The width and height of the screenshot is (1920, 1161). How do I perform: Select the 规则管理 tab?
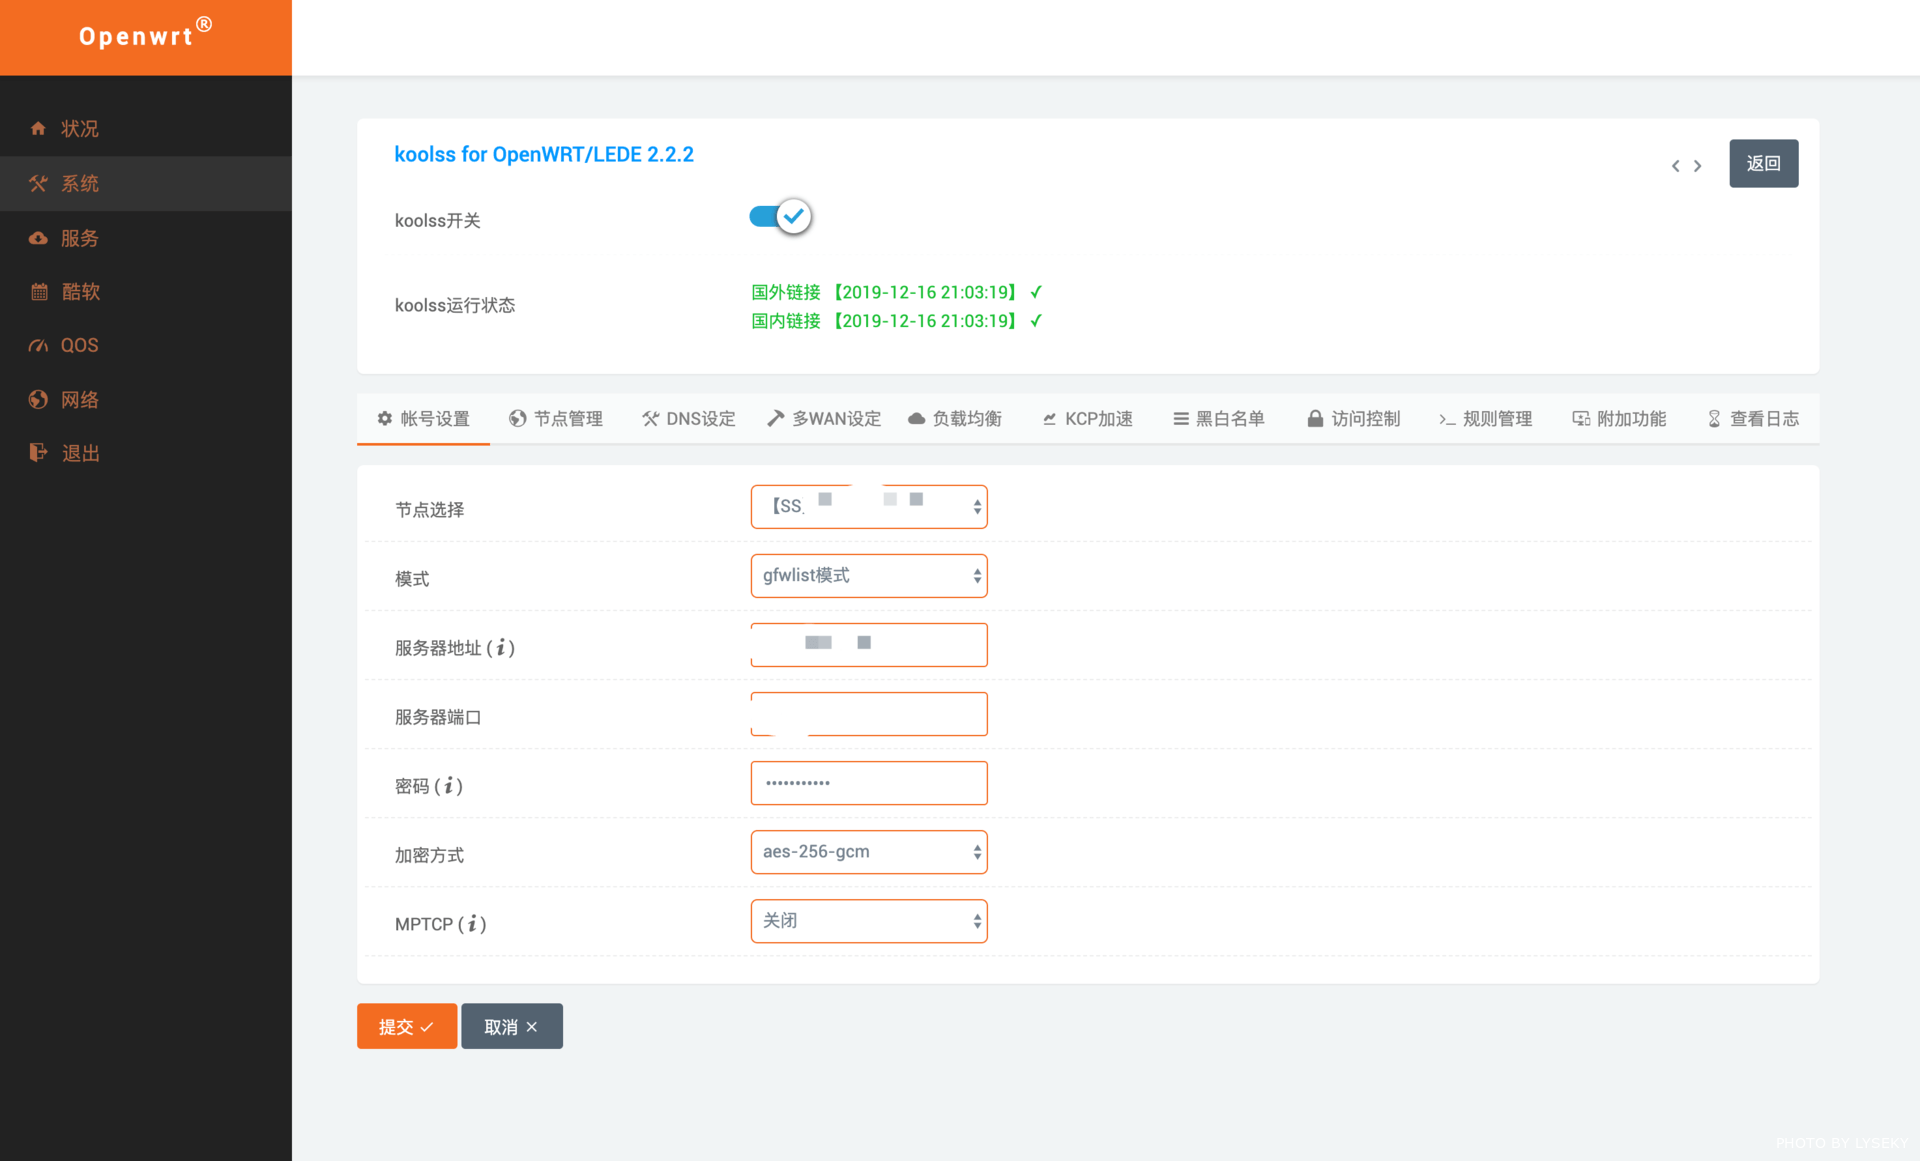(1486, 419)
